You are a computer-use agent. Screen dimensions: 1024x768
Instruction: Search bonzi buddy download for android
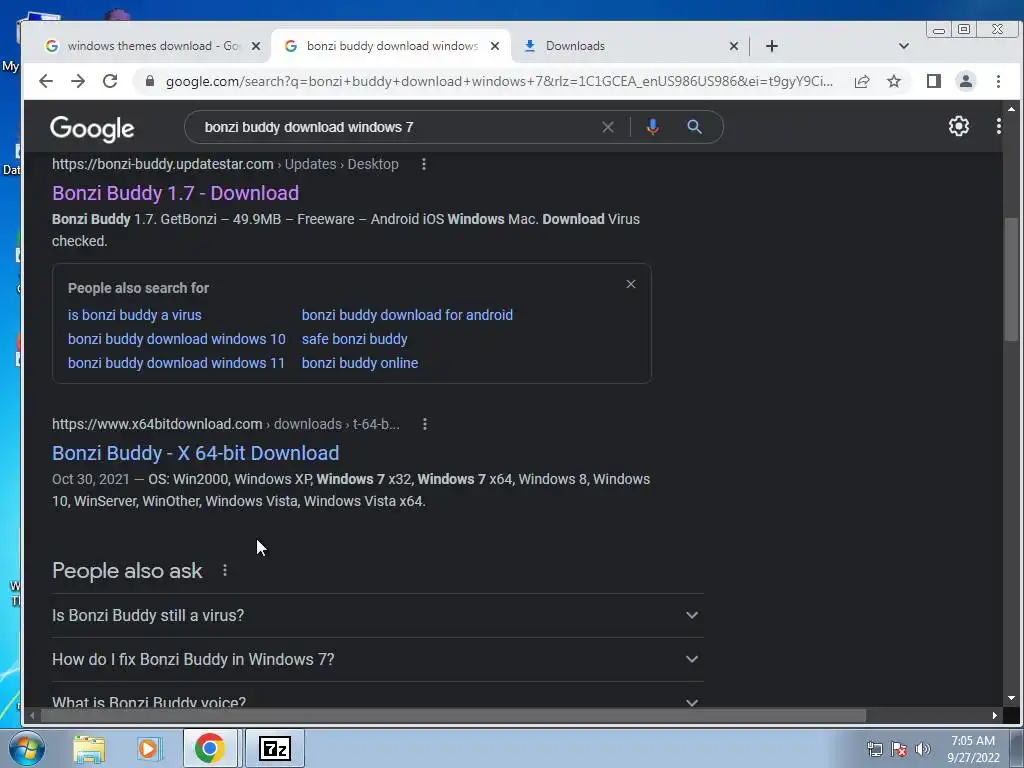tap(408, 315)
